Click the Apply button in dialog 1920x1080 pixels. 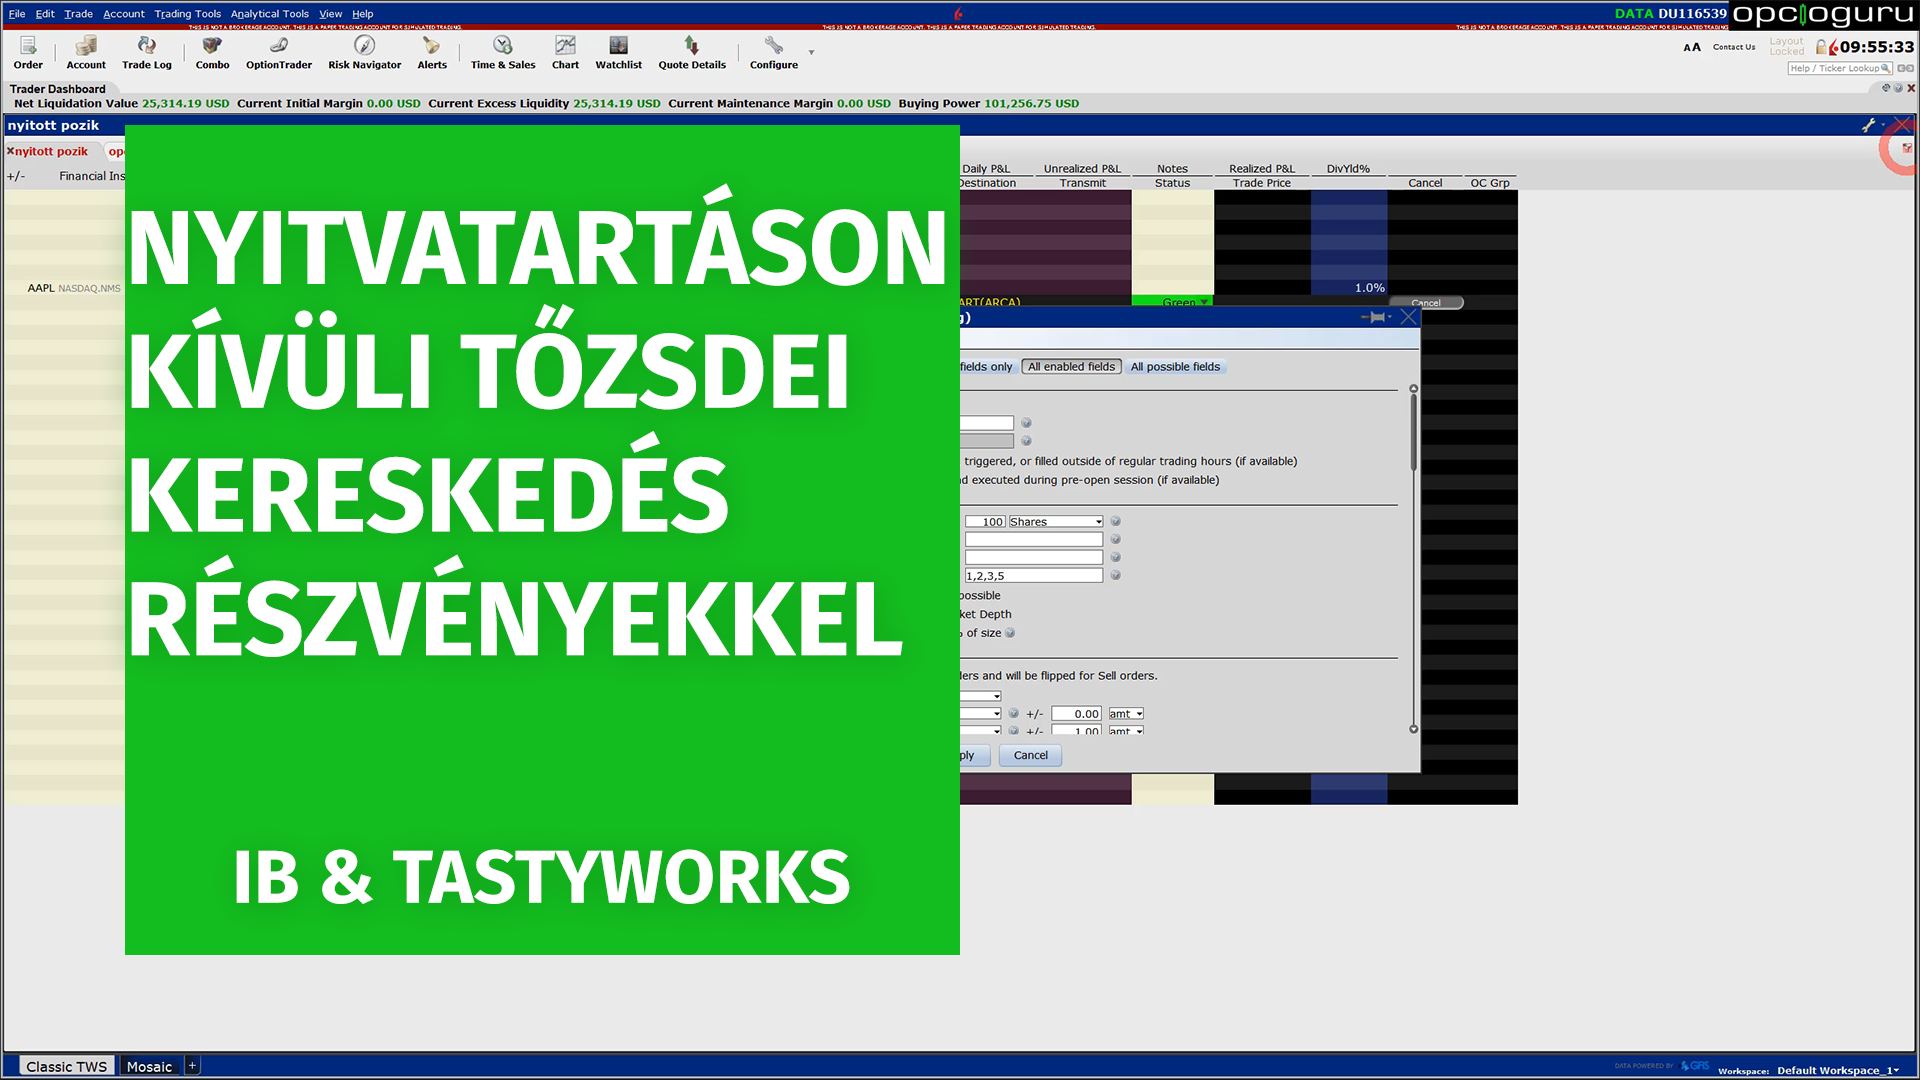pyautogui.click(x=963, y=754)
